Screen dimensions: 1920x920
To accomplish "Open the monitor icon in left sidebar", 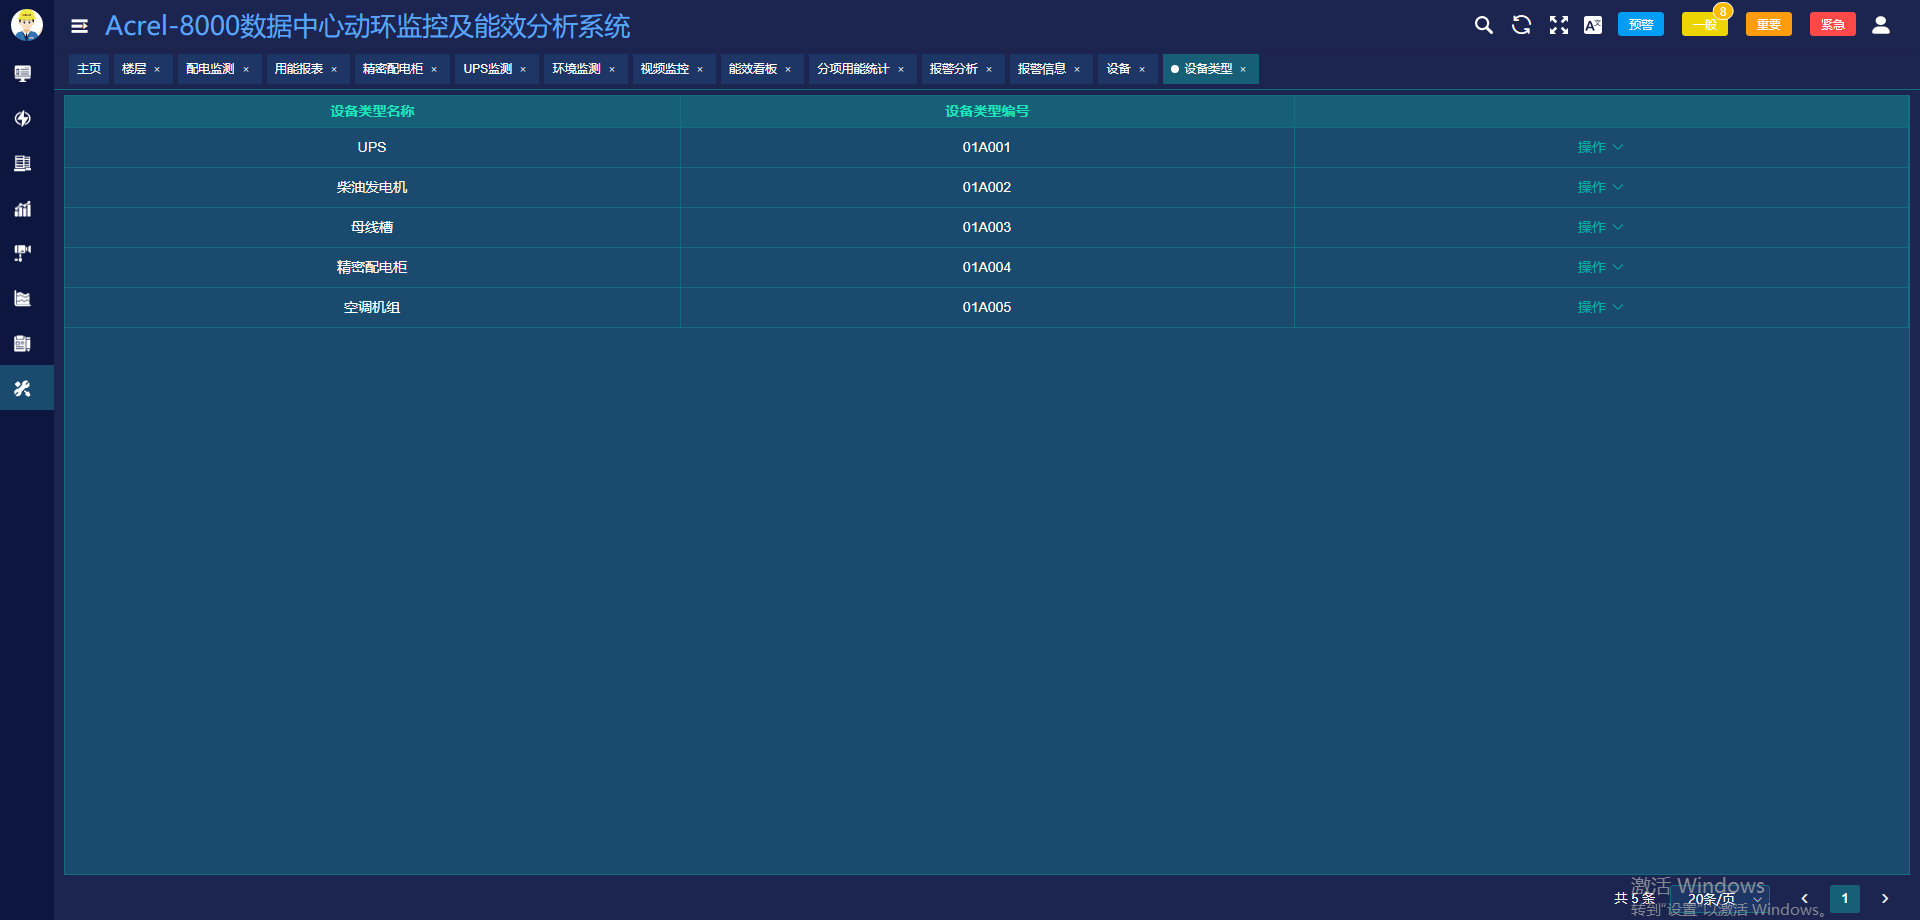I will pos(23,73).
